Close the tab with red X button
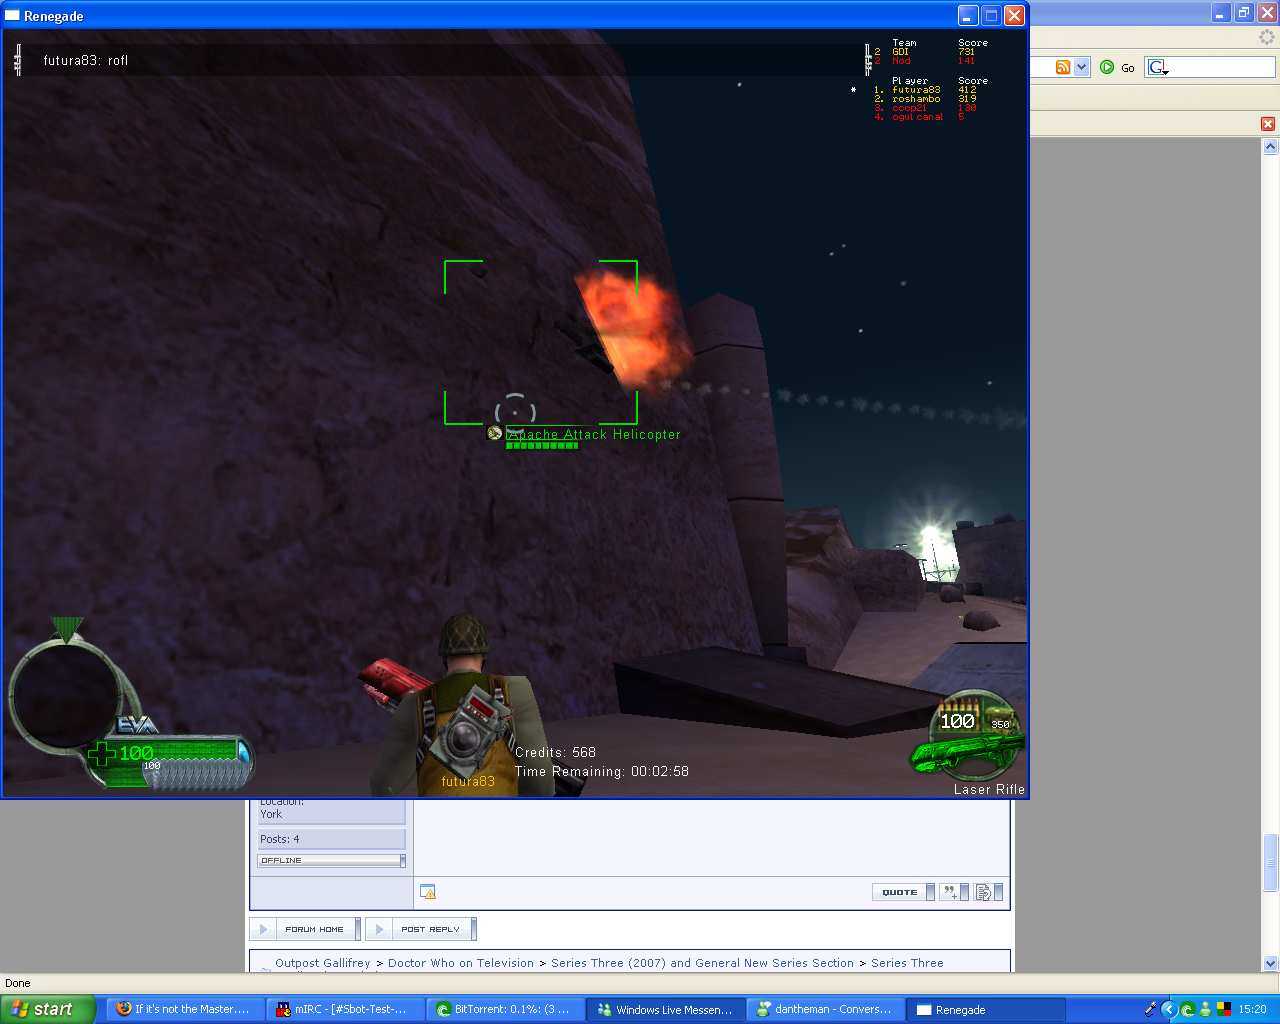 click(x=1267, y=124)
